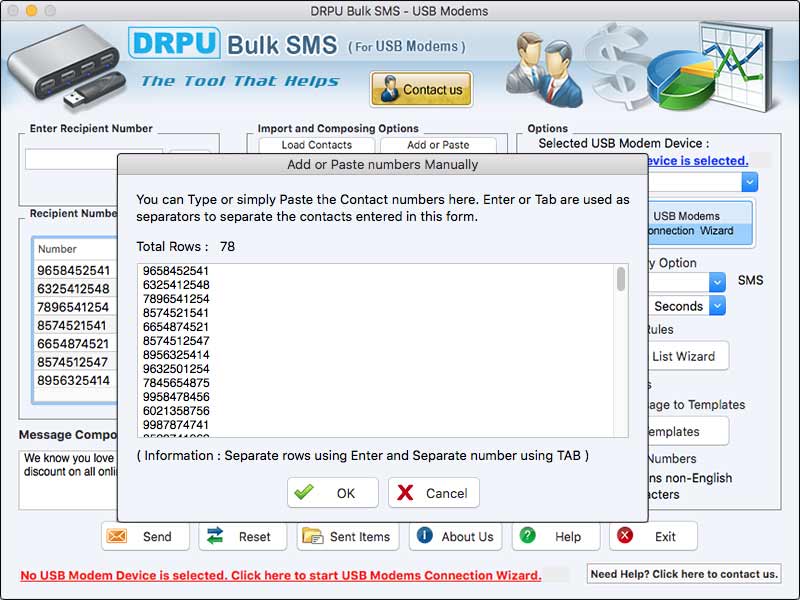Image resolution: width=800 pixels, height=600 pixels.
Task: Click the Help question mark icon
Action: [525, 537]
